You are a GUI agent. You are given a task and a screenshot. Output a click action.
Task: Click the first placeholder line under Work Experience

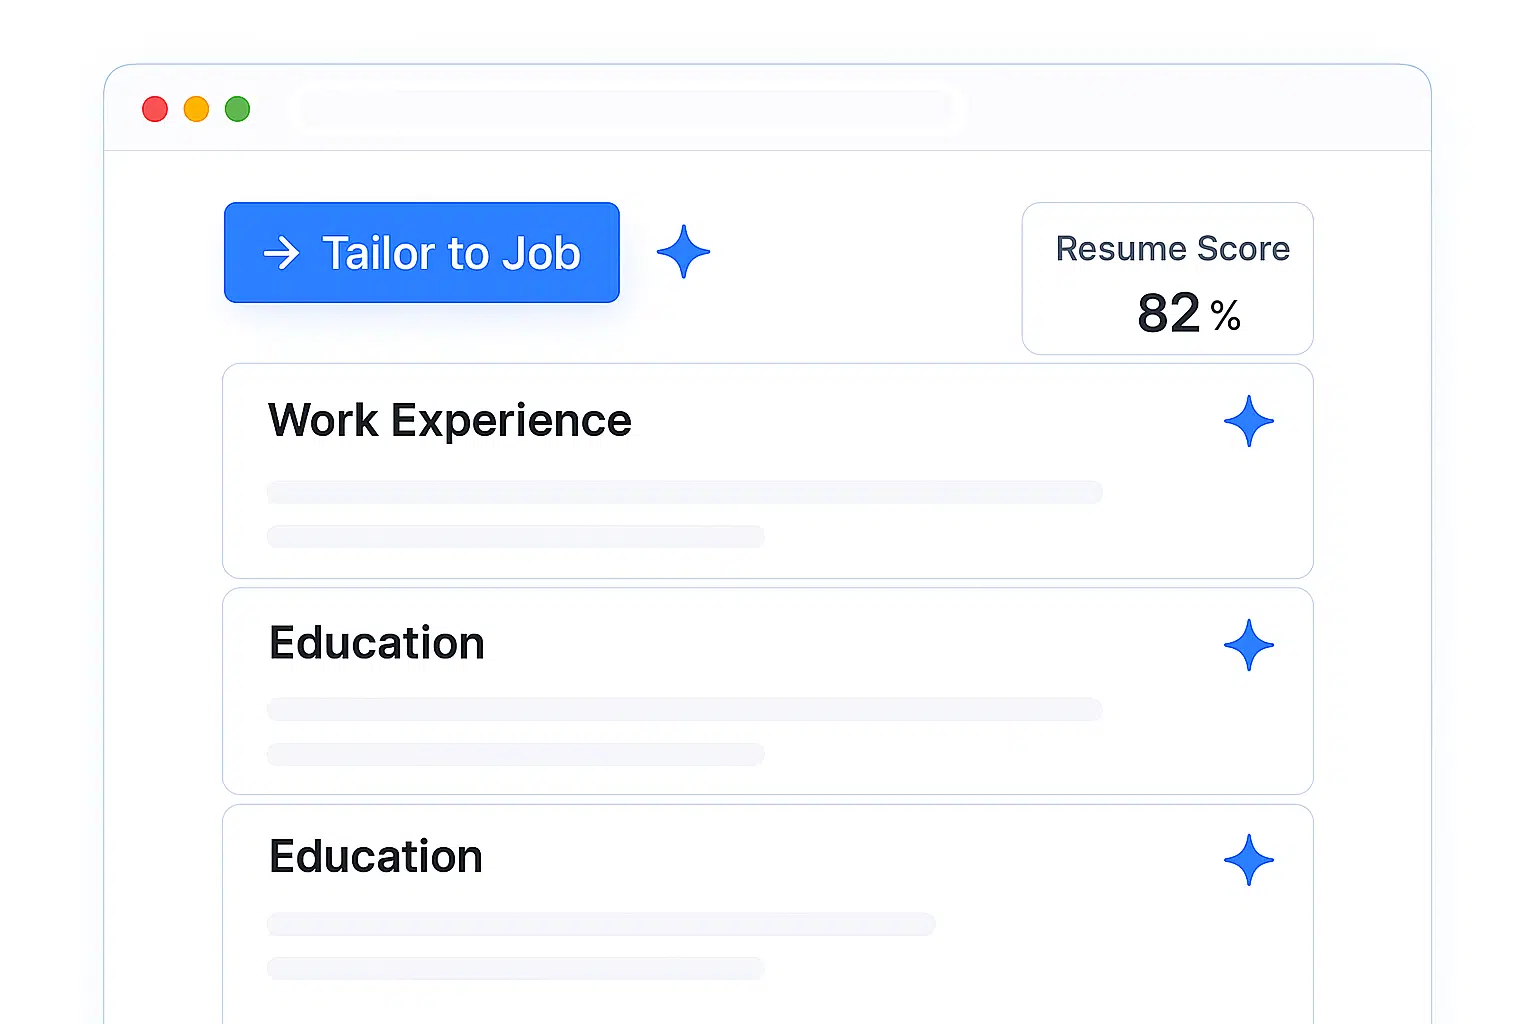coord(684,492)
